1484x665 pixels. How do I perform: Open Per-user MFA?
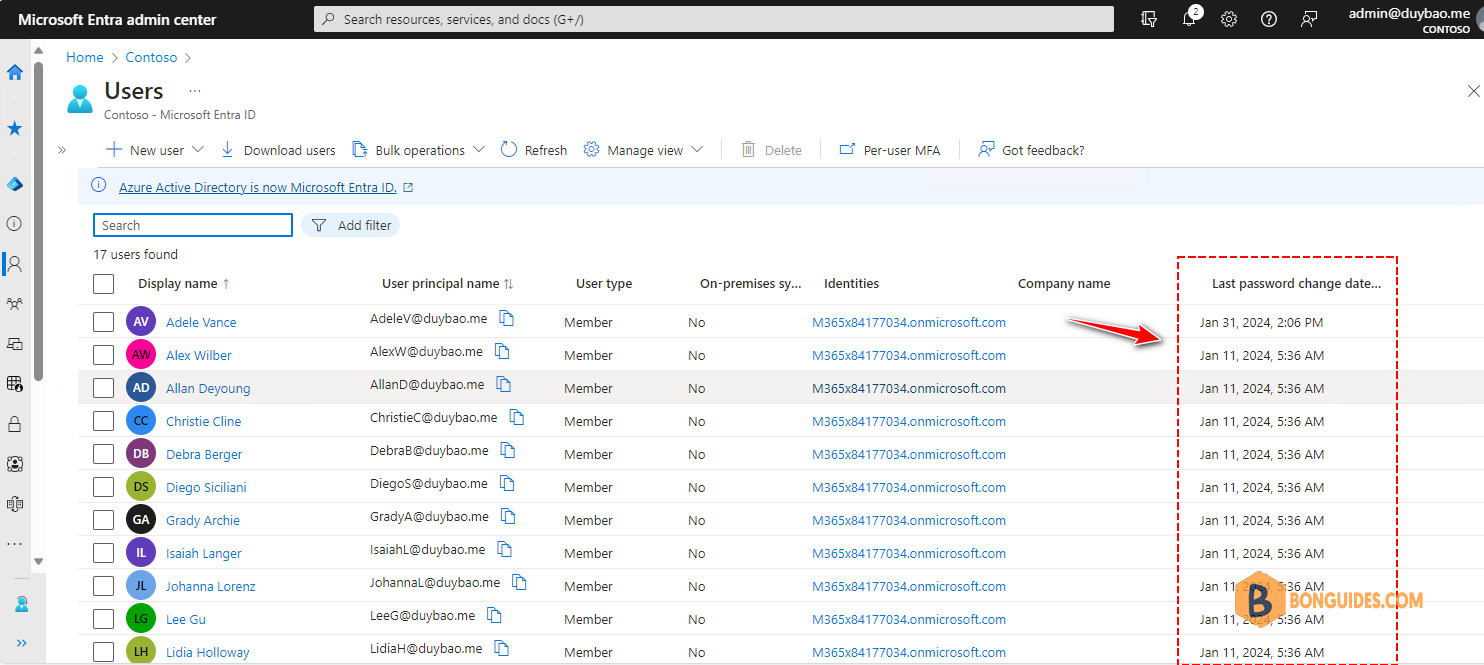pyautogui.click(x=889, y=150)
